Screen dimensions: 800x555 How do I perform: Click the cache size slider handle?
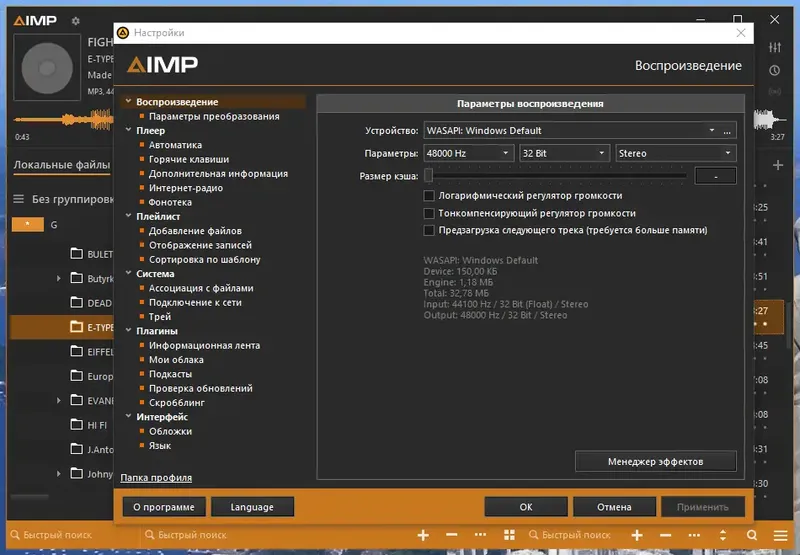coord(429,175)
